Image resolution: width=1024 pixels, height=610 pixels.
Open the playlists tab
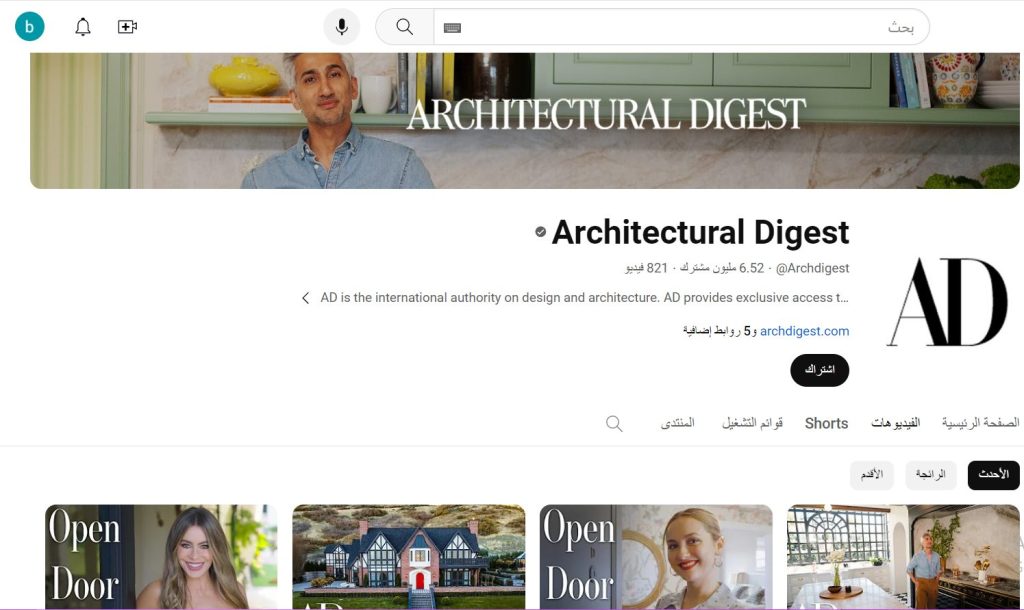pyautogui.click(x=752, y=424)
